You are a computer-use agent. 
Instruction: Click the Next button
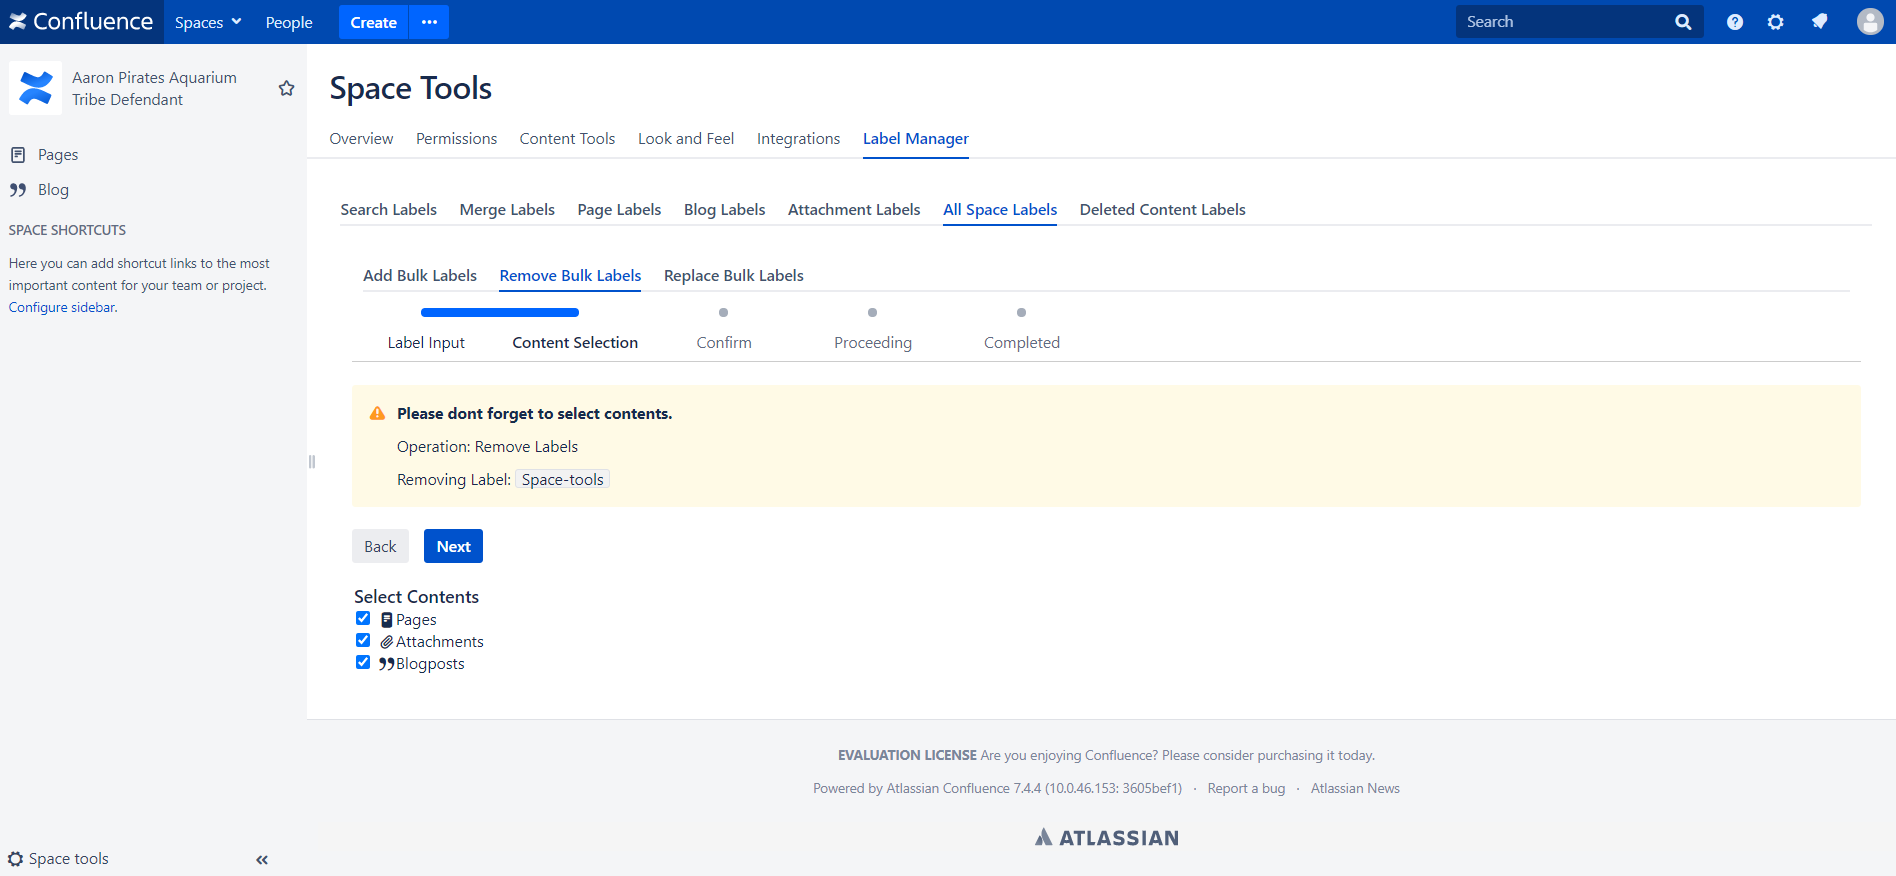pos(453,546)
